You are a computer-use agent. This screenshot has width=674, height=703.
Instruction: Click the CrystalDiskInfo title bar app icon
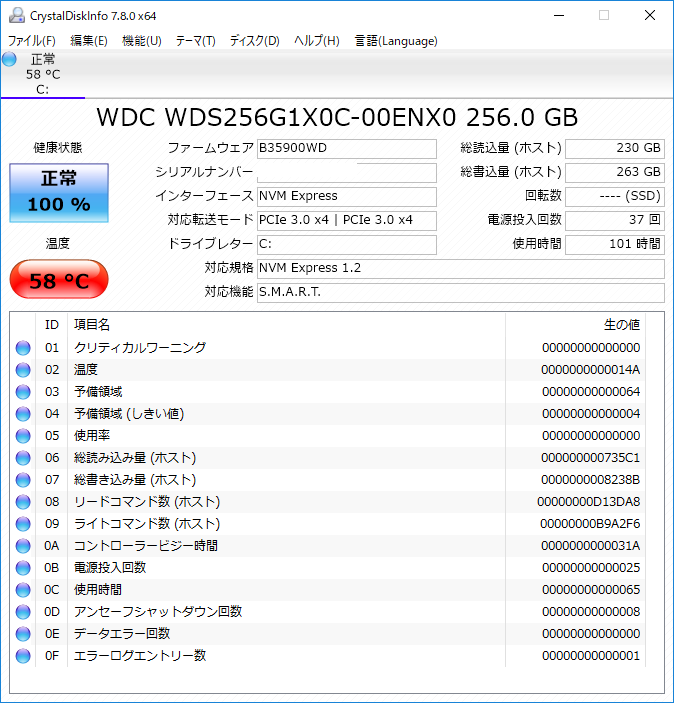point(17,15)
